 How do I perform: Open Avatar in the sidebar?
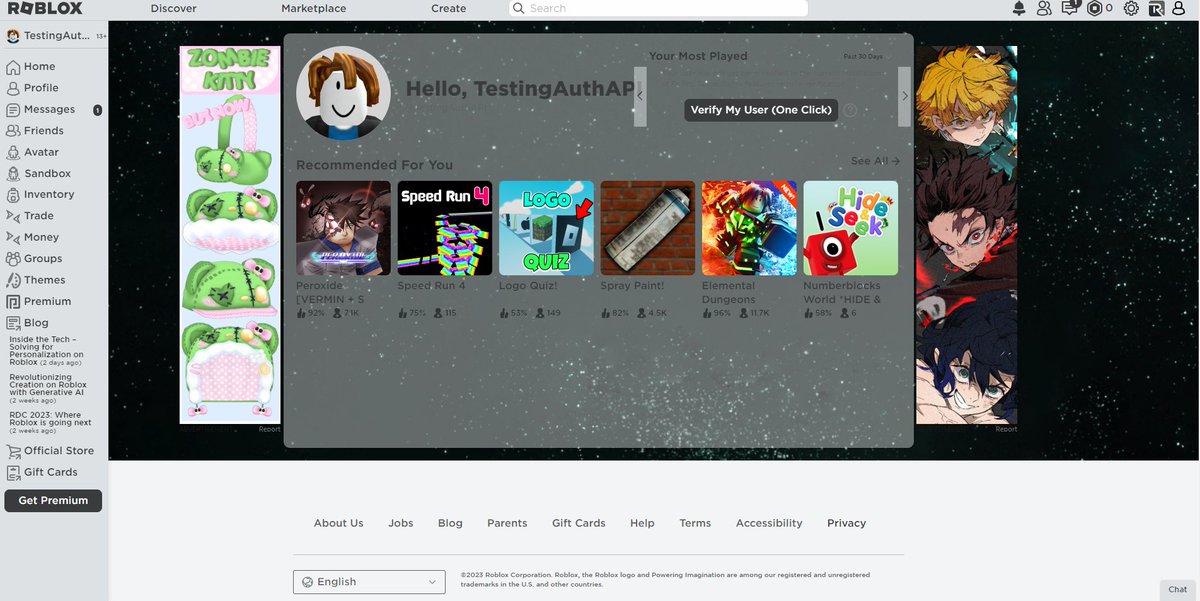(33, 152)
